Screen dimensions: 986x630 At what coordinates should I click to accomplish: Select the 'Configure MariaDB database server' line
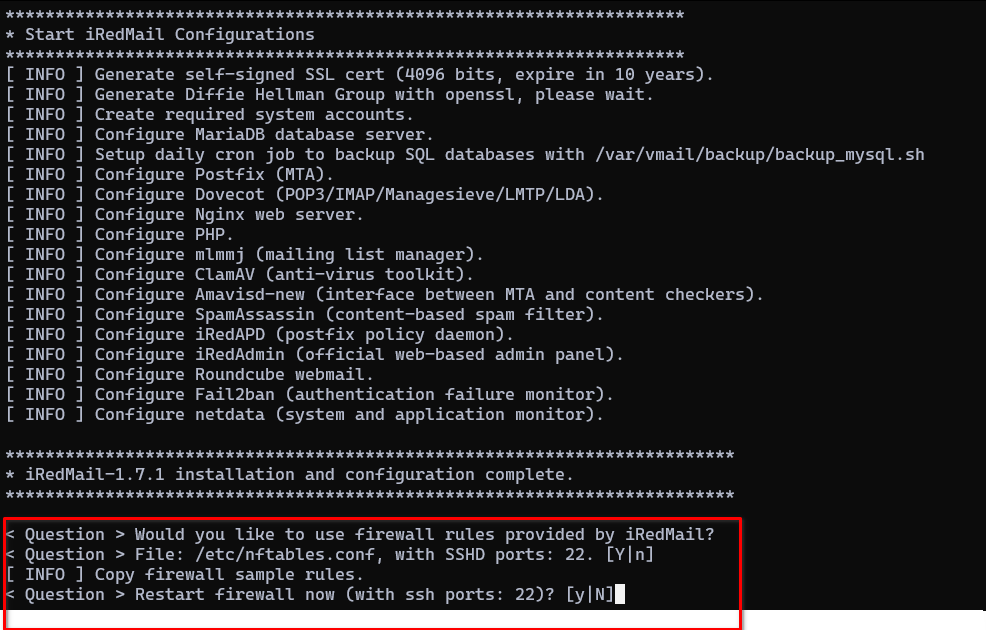(x=219, y=135)
